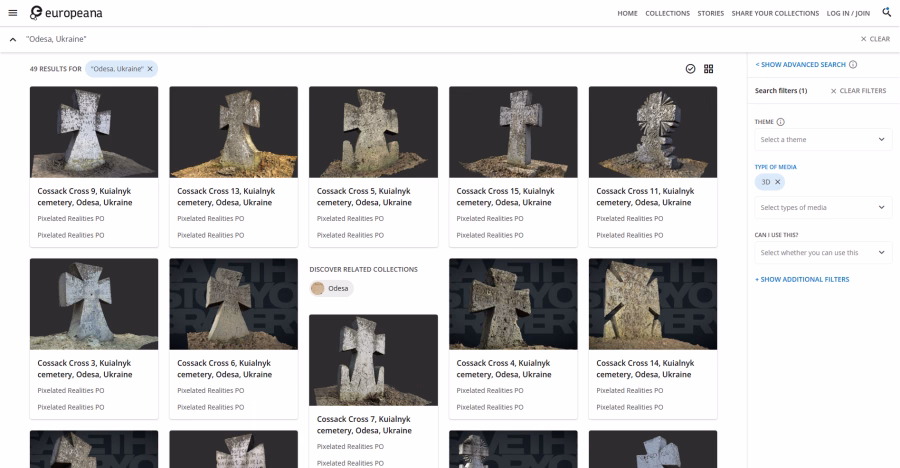Remove the 3D media type filter

pyautogui.click(x=778, y=182)
